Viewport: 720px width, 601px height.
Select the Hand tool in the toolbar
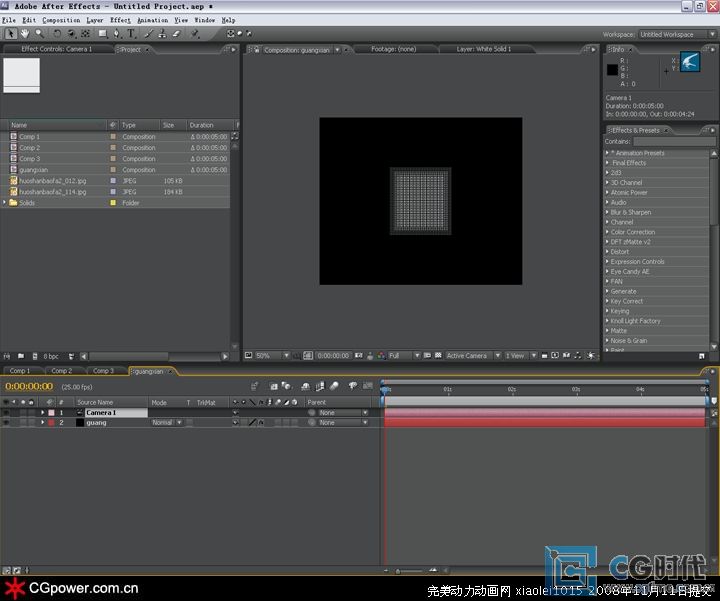pyautogui.click(x=24, y=34)
